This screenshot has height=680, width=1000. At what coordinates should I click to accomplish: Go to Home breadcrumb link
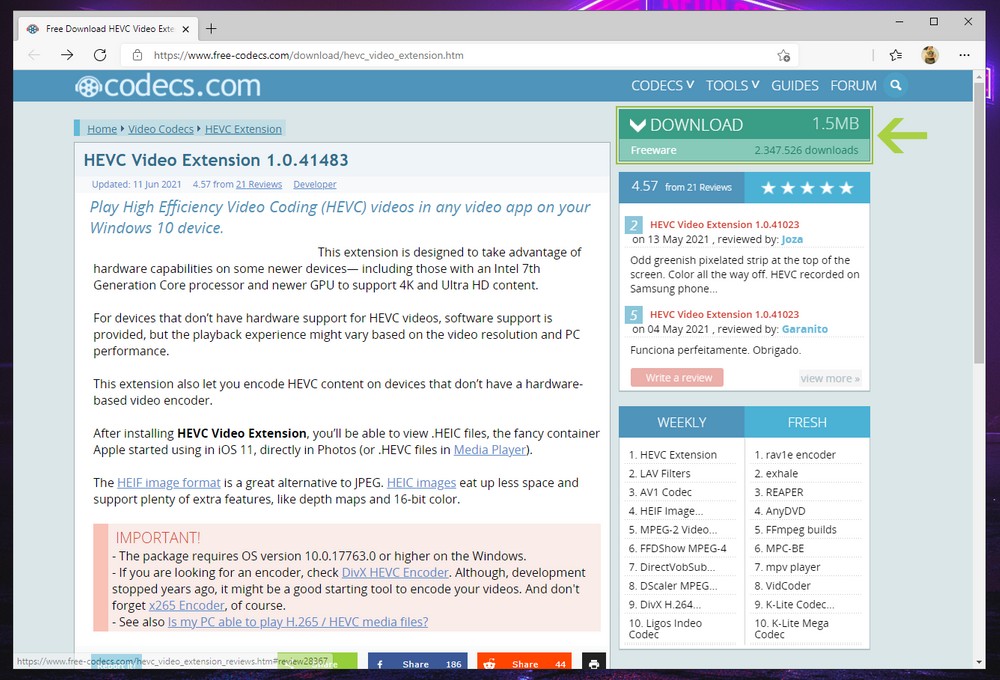pyautogui.click(x=102, y=129)
